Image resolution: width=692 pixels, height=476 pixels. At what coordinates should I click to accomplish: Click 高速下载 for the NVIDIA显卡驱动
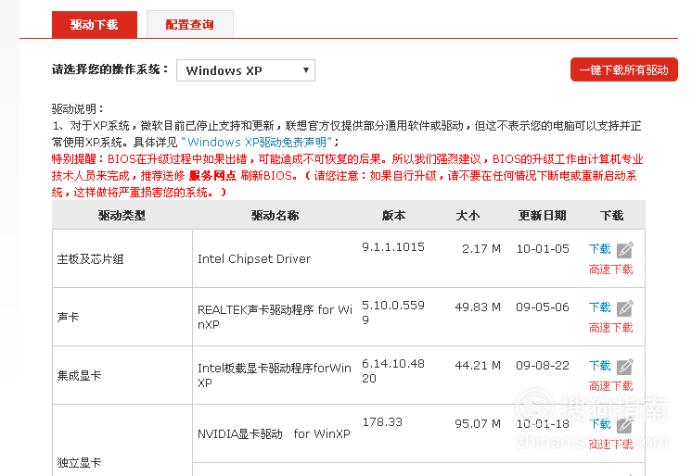(611, 444)
